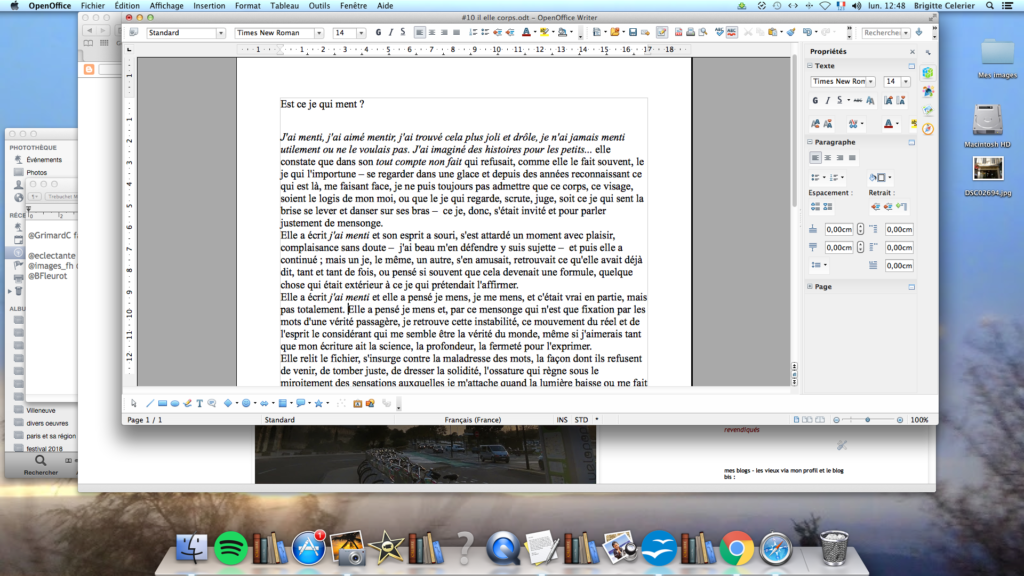This screenshot has height=576, width=1024.
Task: Select the Text tool in drawing toolbar
Action: pos(200,403)
